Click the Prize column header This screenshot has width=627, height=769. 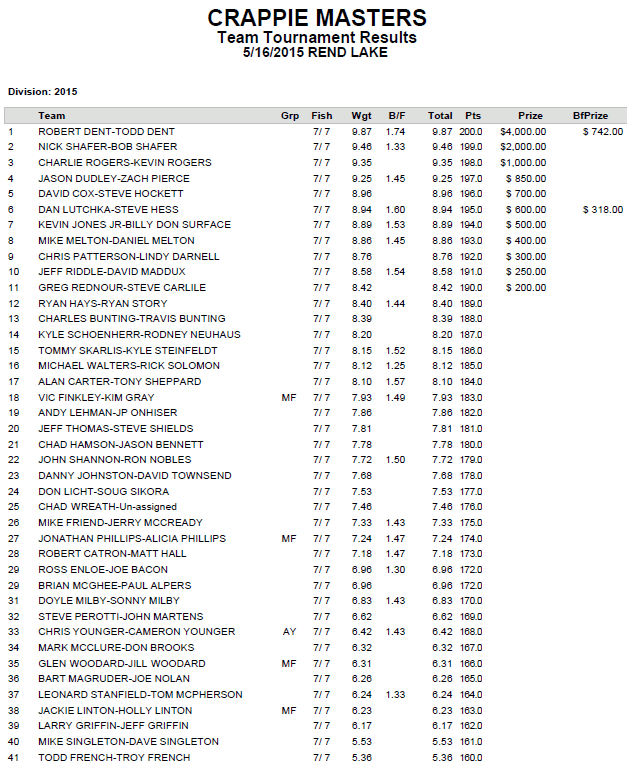530,116
